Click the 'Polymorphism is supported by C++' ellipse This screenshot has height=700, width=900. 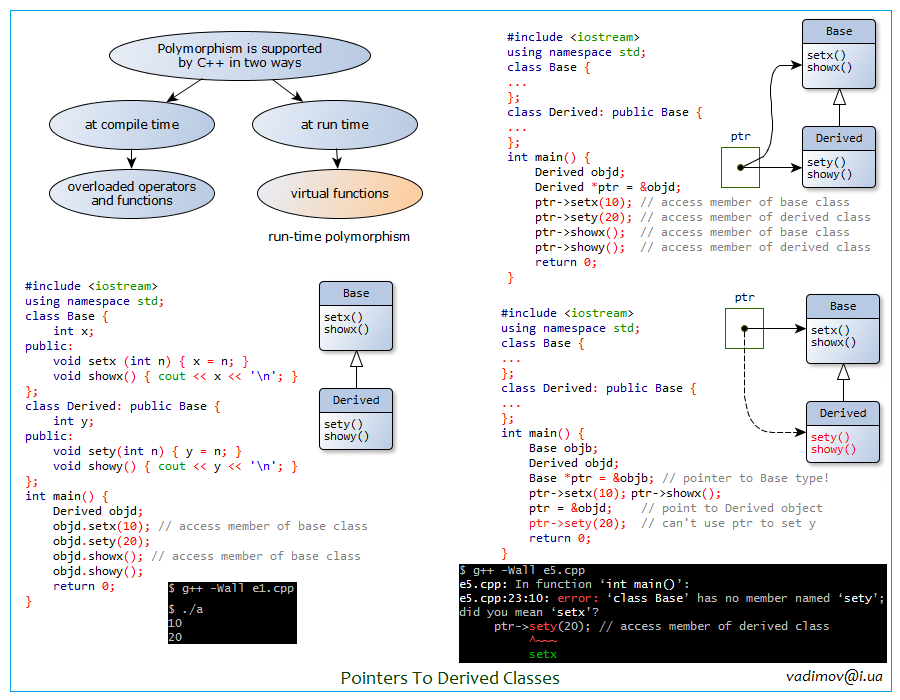click(239, 56)
